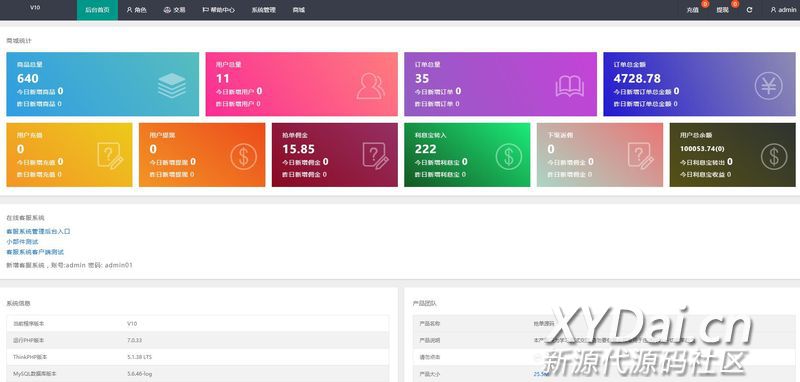Open the 帮助中心 menu item
800x382 pixels.
(x=218, y=10)
